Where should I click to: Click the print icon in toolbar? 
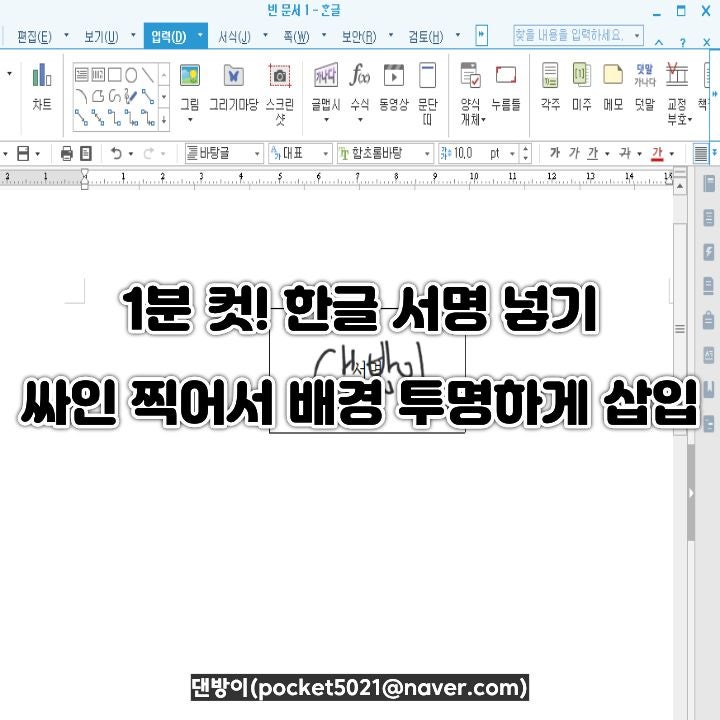point(67,153)
